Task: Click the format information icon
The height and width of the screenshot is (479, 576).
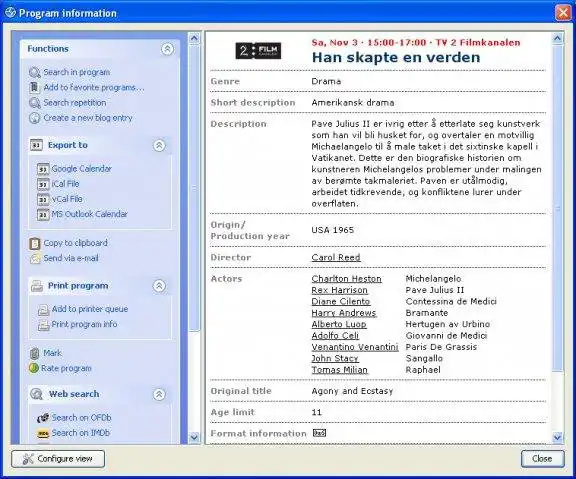Action: (319, 433)
